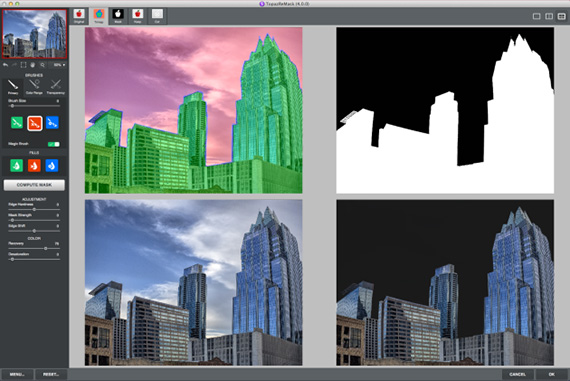Switch to single view layout
Screen dimensions: 570x381
click(x=536, y=16)
